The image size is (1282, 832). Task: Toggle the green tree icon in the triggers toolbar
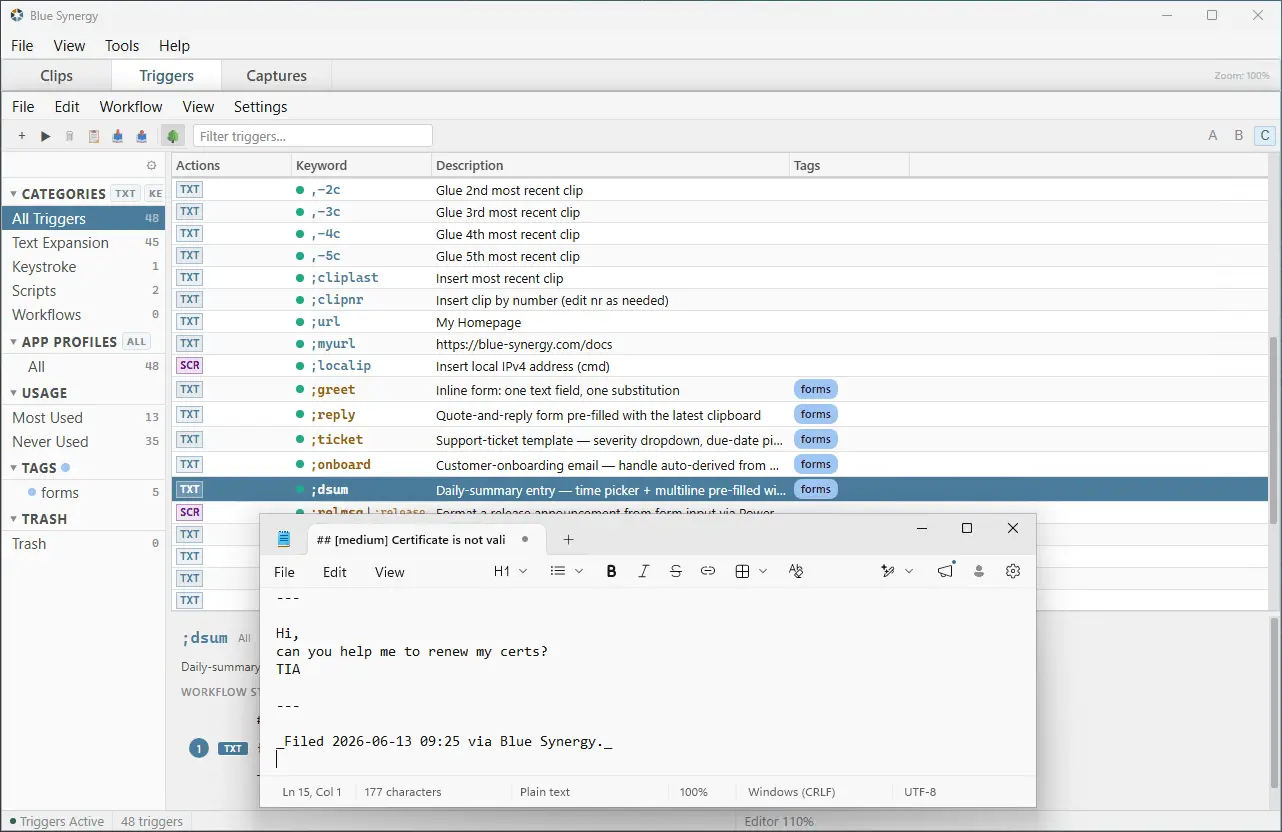pyautogui.click(x=173, y=136)
